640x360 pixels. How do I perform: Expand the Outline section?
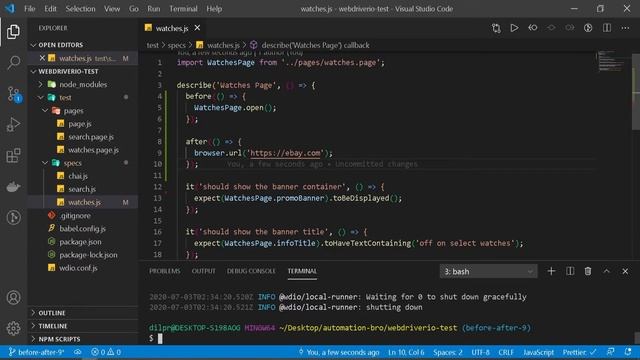click(x=83, y=313)
